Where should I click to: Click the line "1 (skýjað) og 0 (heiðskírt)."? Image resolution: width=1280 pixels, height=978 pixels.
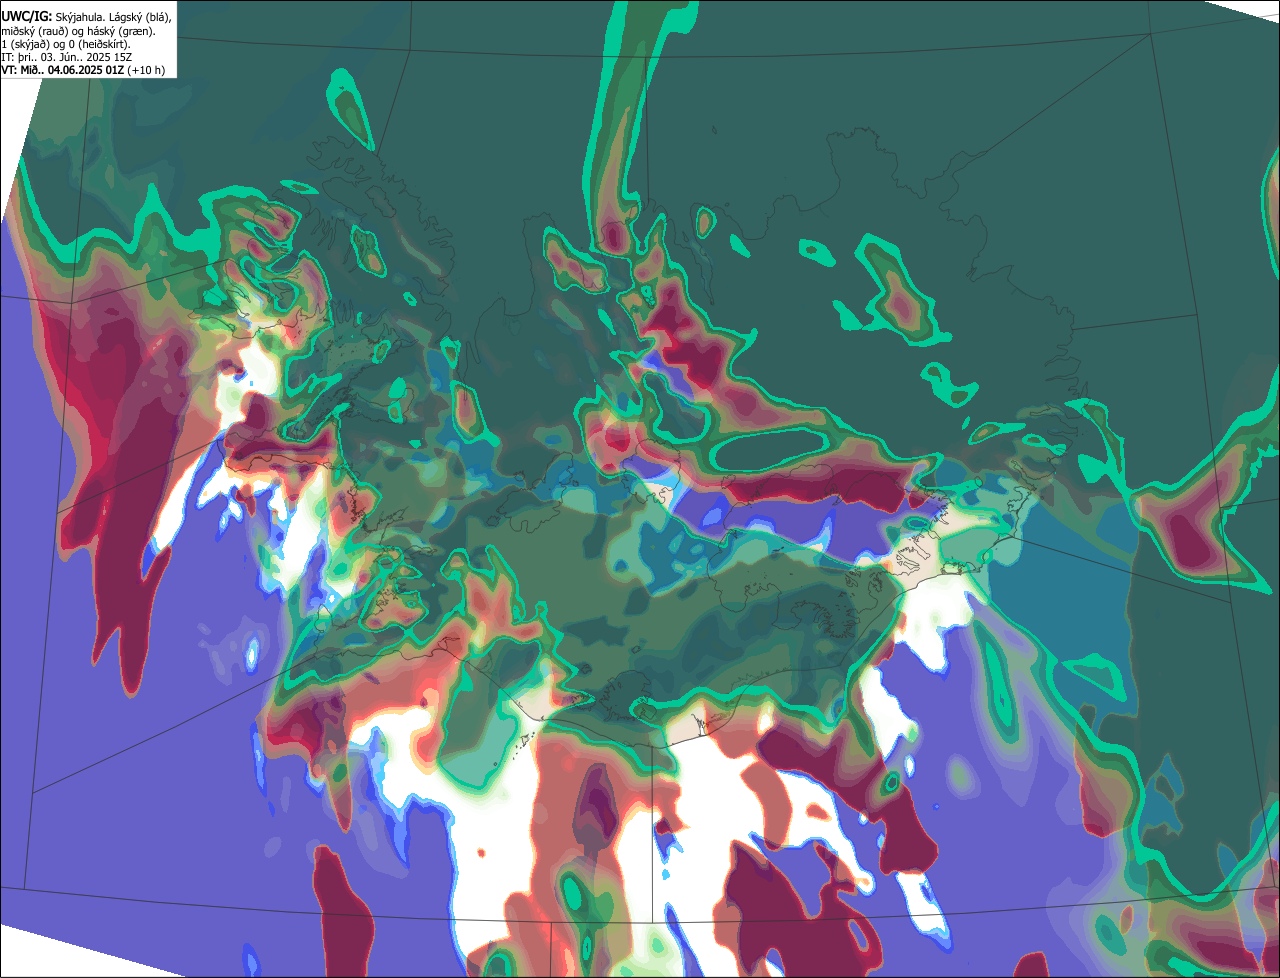point(66,44)
